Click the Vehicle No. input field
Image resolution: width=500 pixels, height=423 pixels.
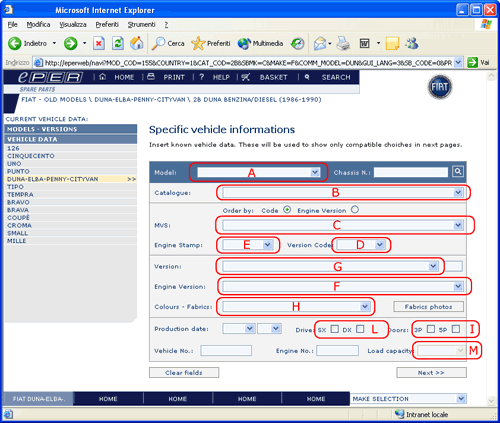pos(226,350)
